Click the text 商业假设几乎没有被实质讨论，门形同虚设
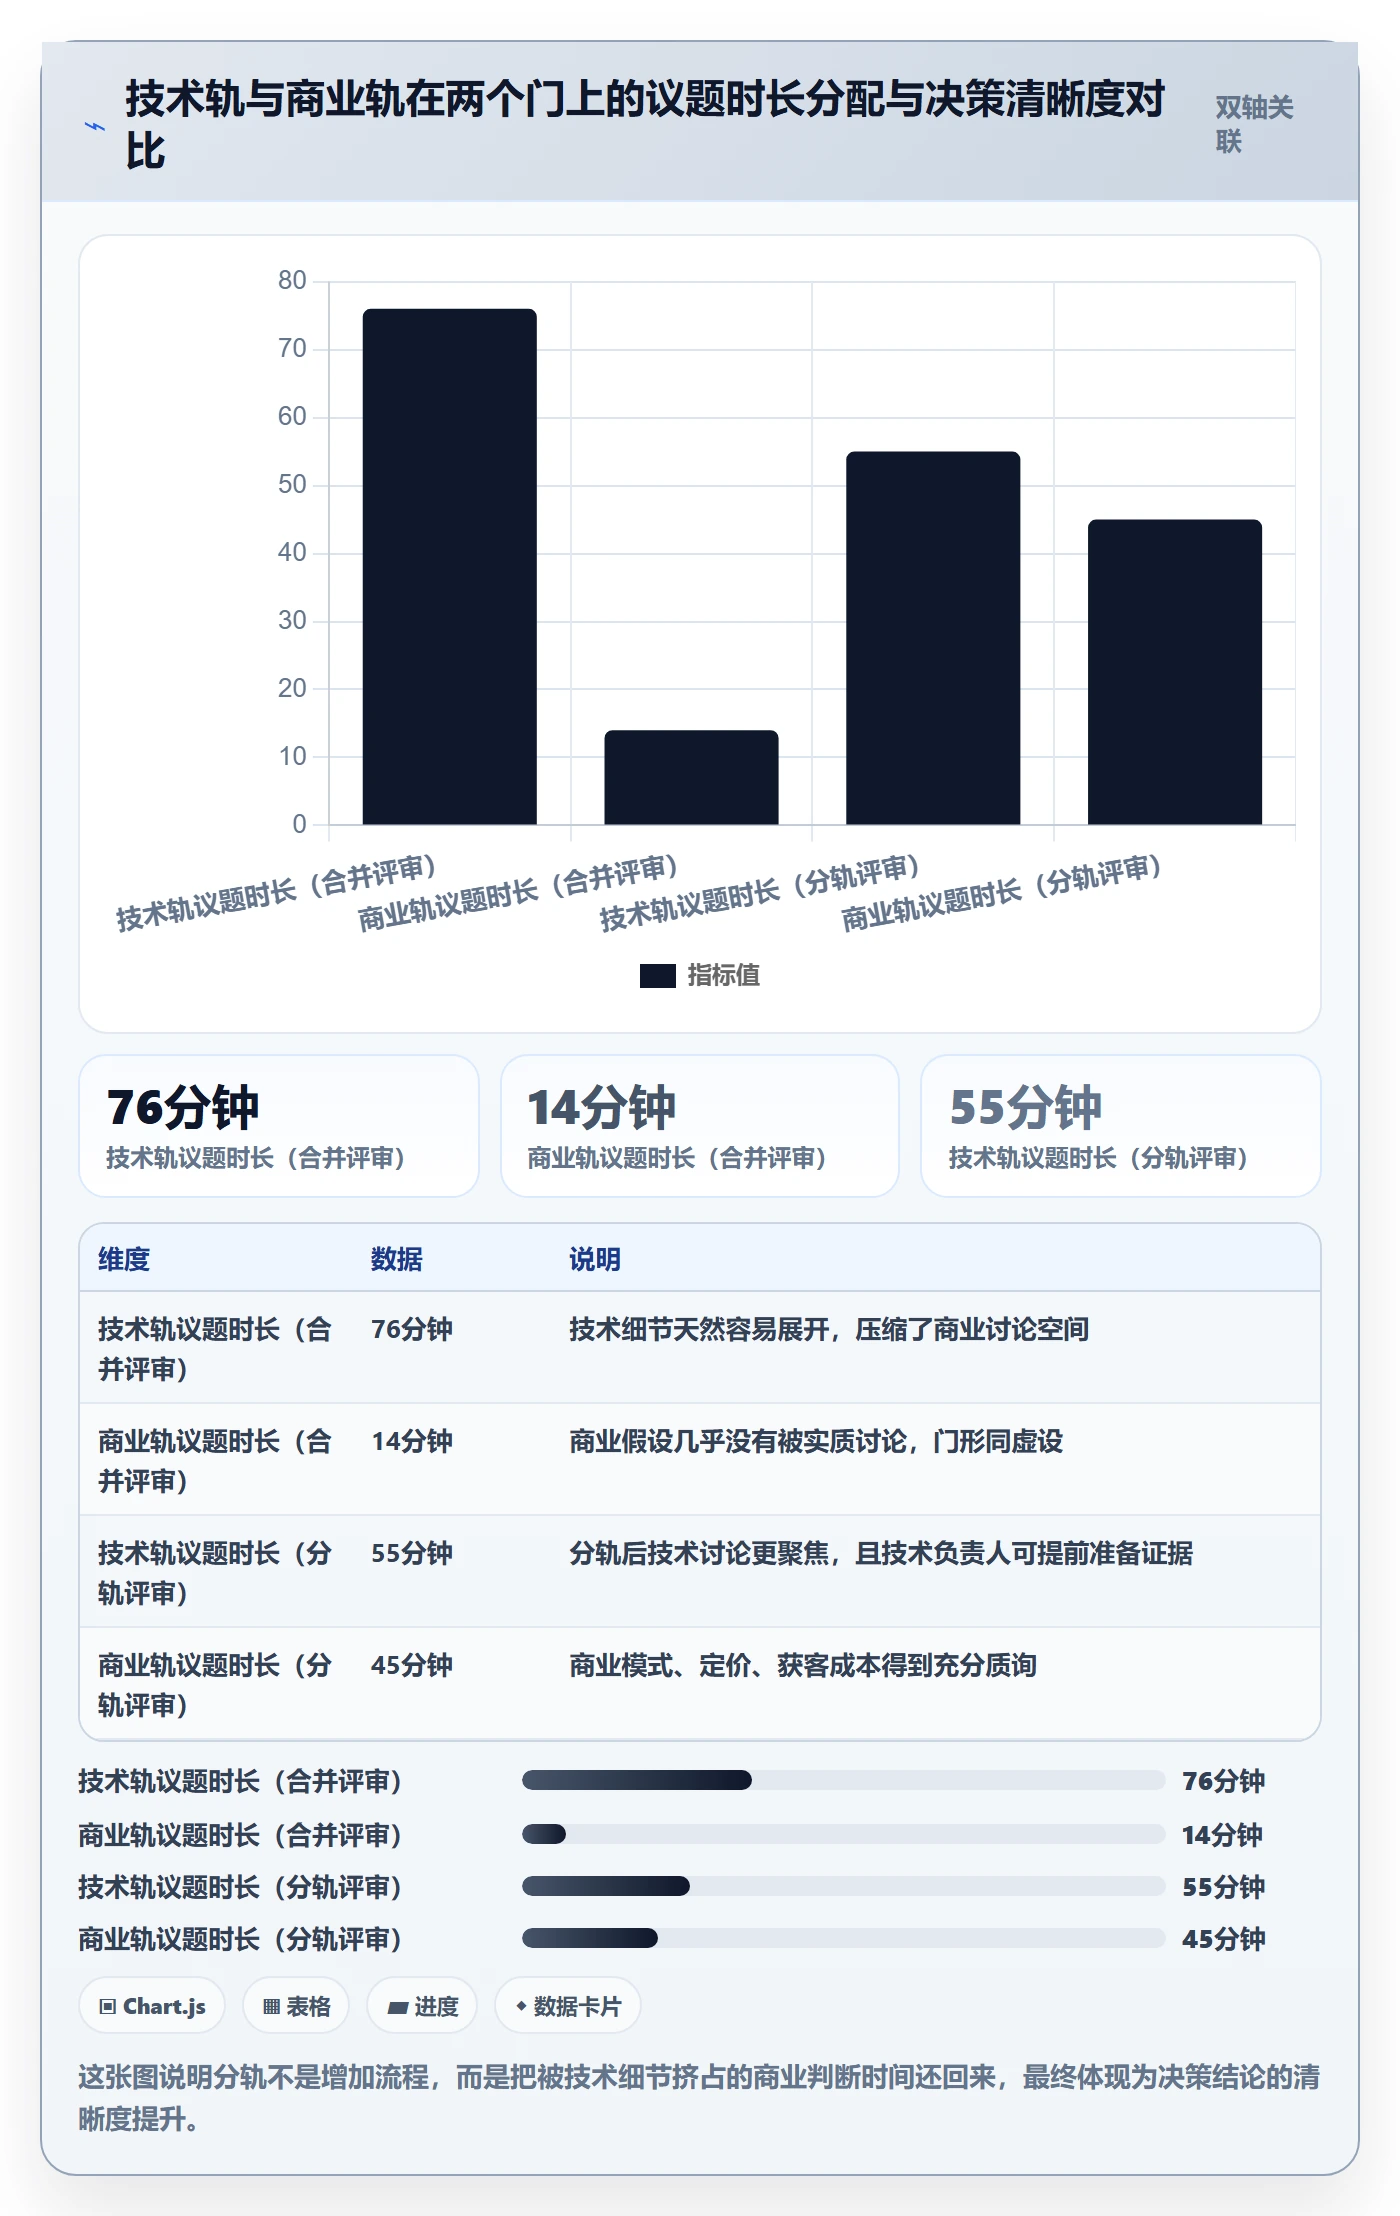This screenshot has width=1400, height=2216. click(816, 1441)
